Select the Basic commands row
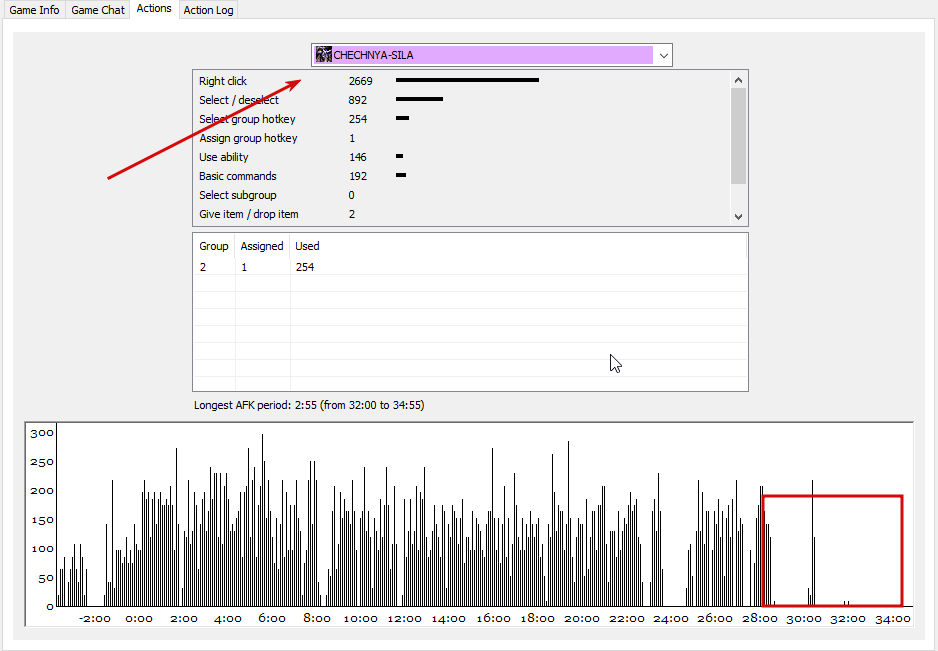The image size is (938, 651). coord(461,177)
